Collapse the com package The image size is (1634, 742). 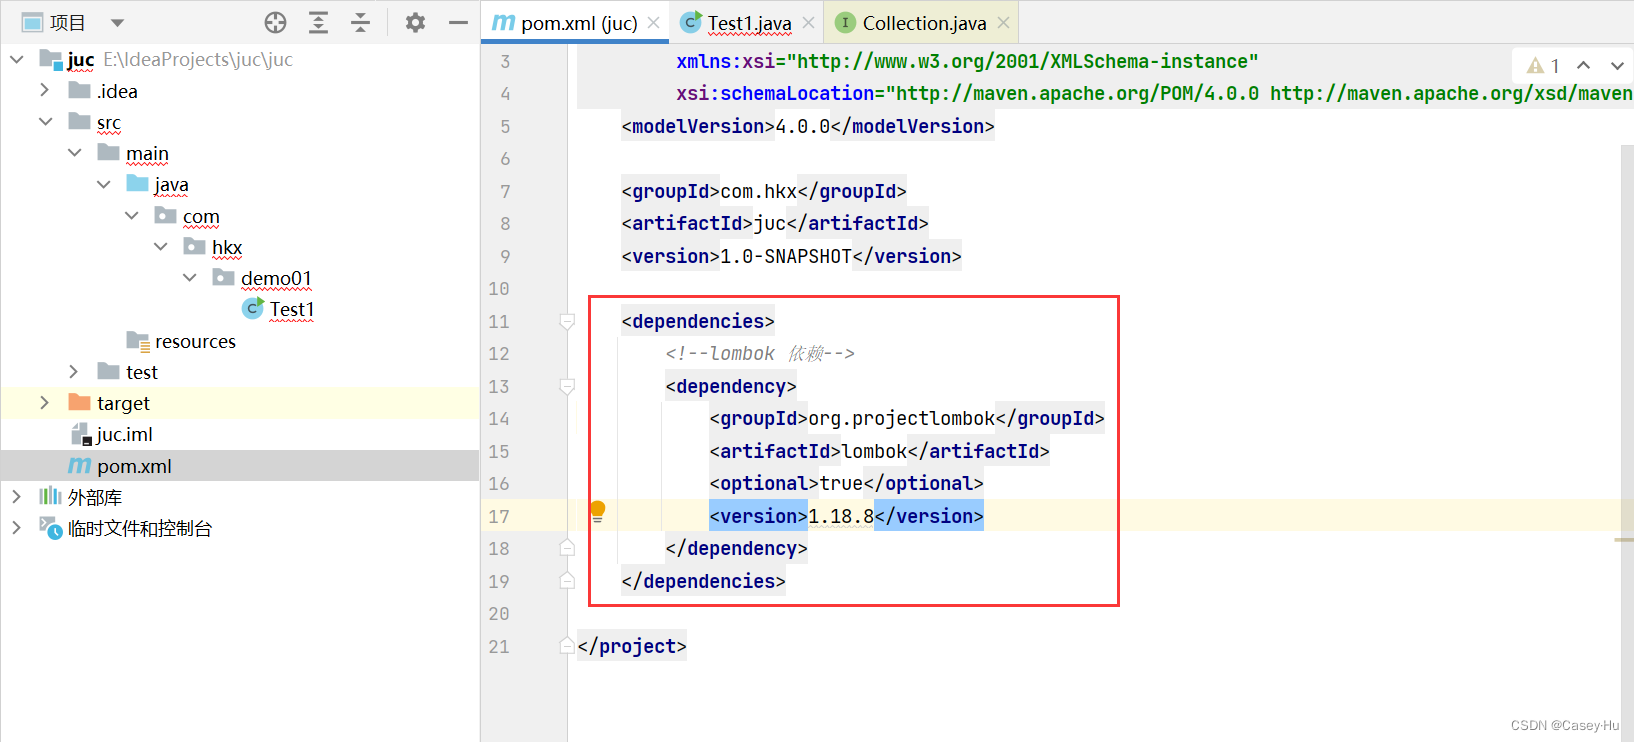132,216
